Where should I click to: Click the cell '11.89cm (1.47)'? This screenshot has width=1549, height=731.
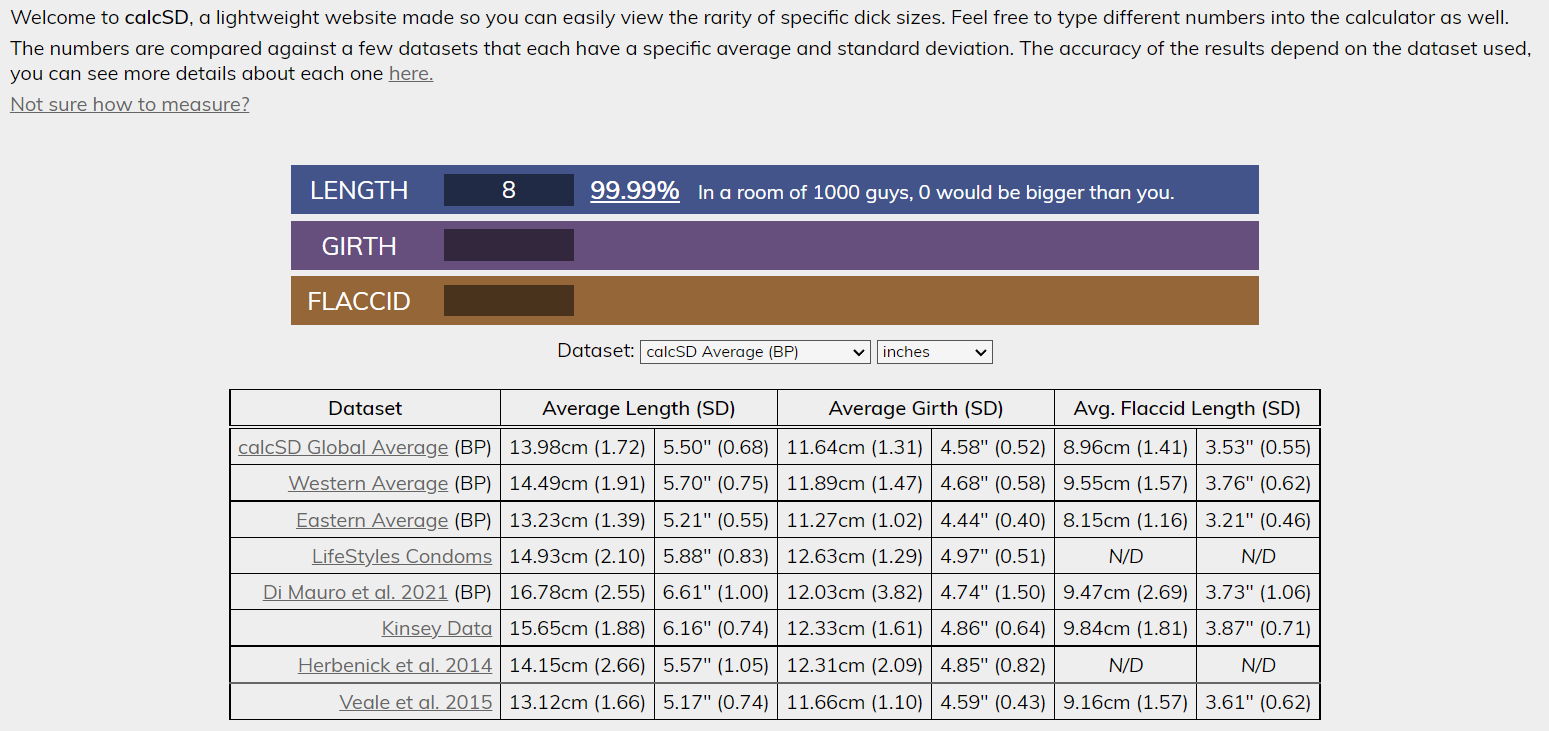click(x=855, y=483)
